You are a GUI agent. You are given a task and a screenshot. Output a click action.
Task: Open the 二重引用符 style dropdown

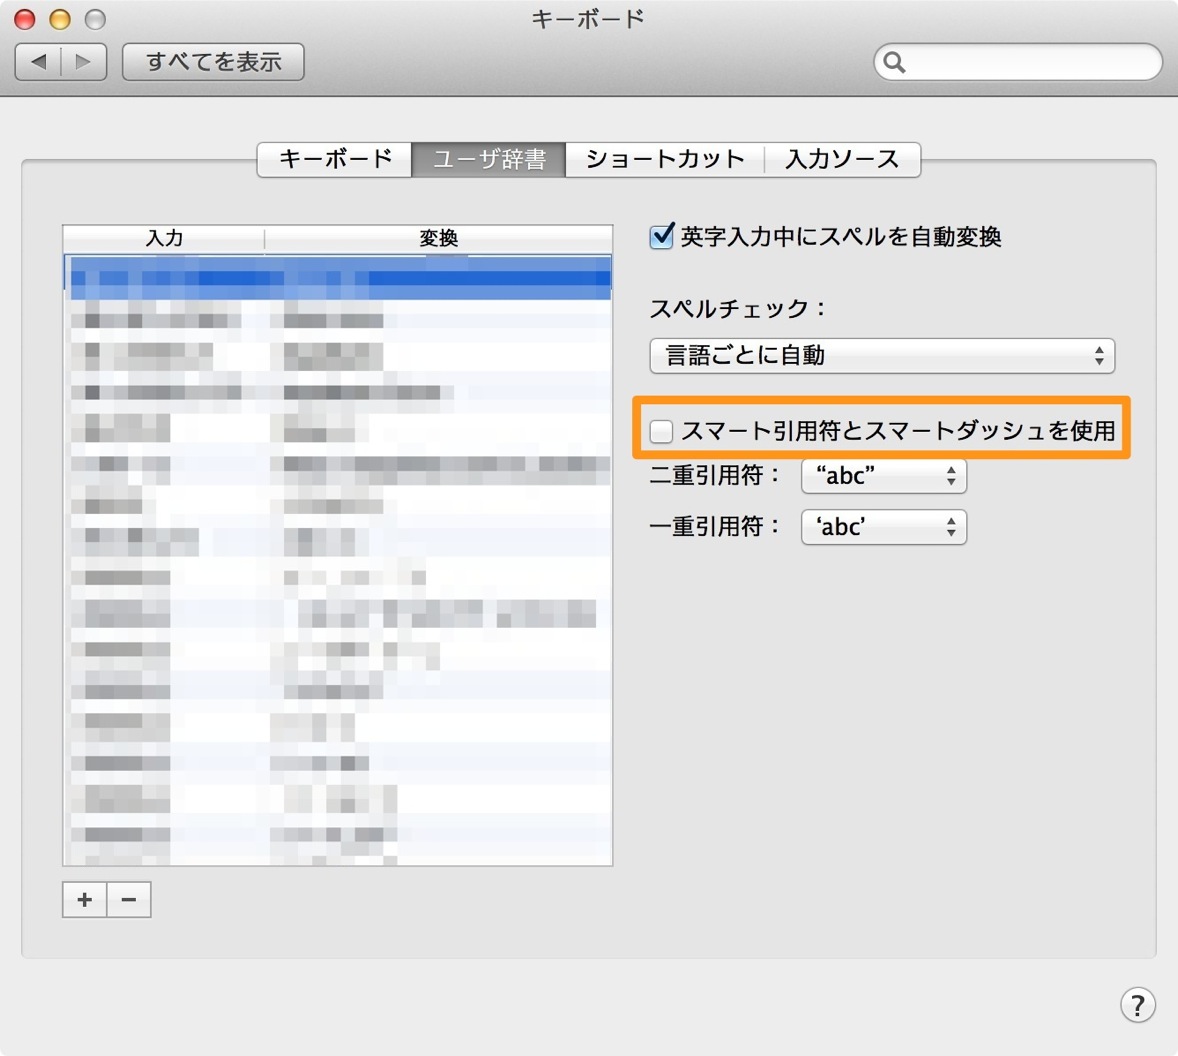click(884, 475)
